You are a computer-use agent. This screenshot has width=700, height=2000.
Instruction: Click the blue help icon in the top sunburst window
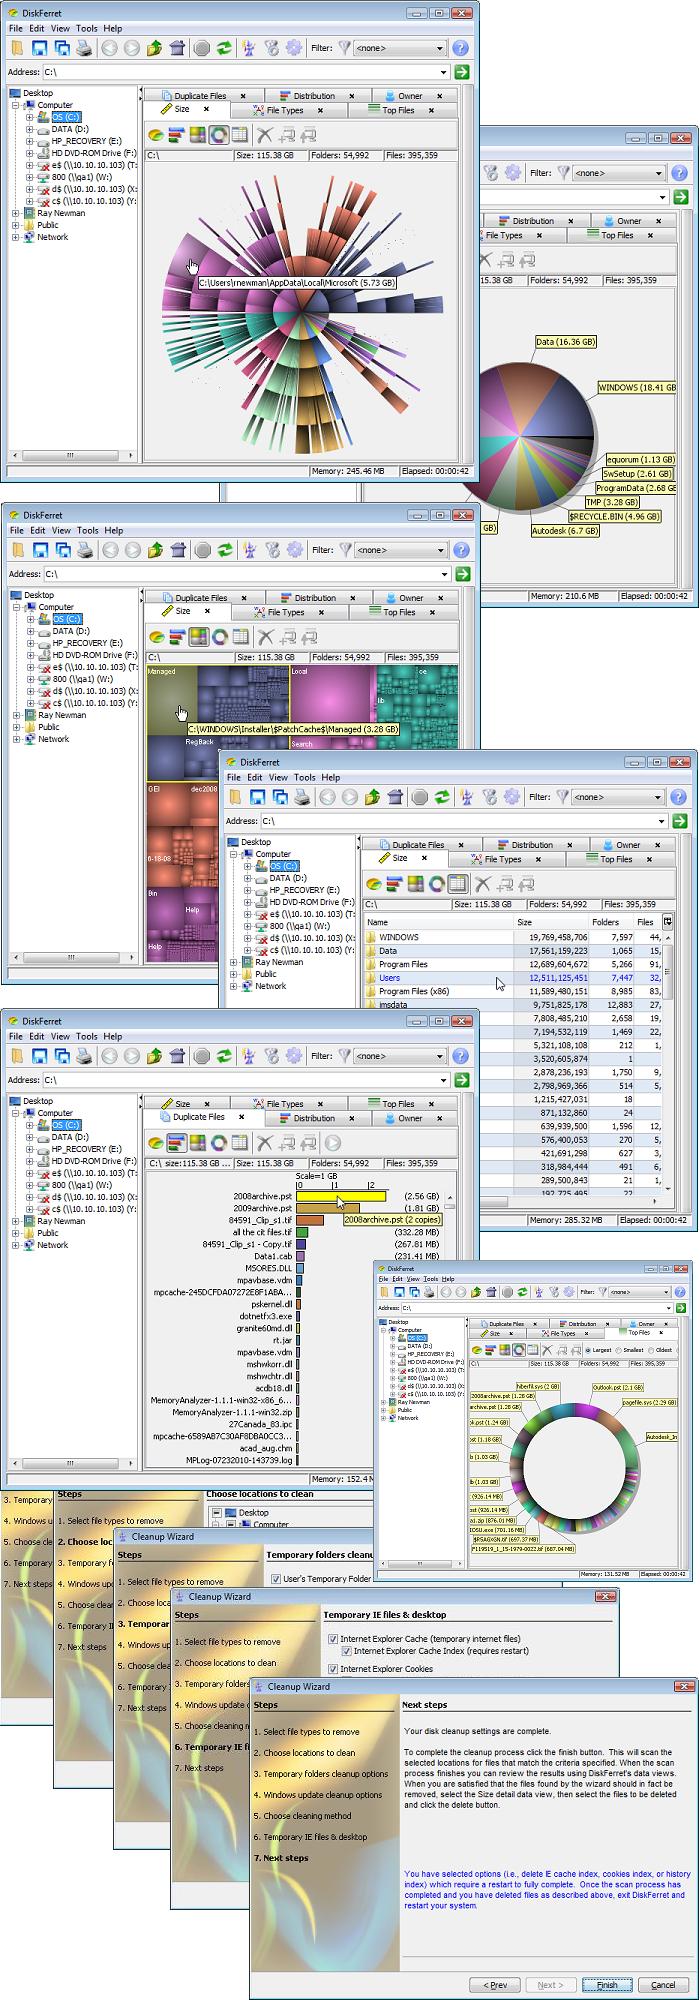point(460,48)
